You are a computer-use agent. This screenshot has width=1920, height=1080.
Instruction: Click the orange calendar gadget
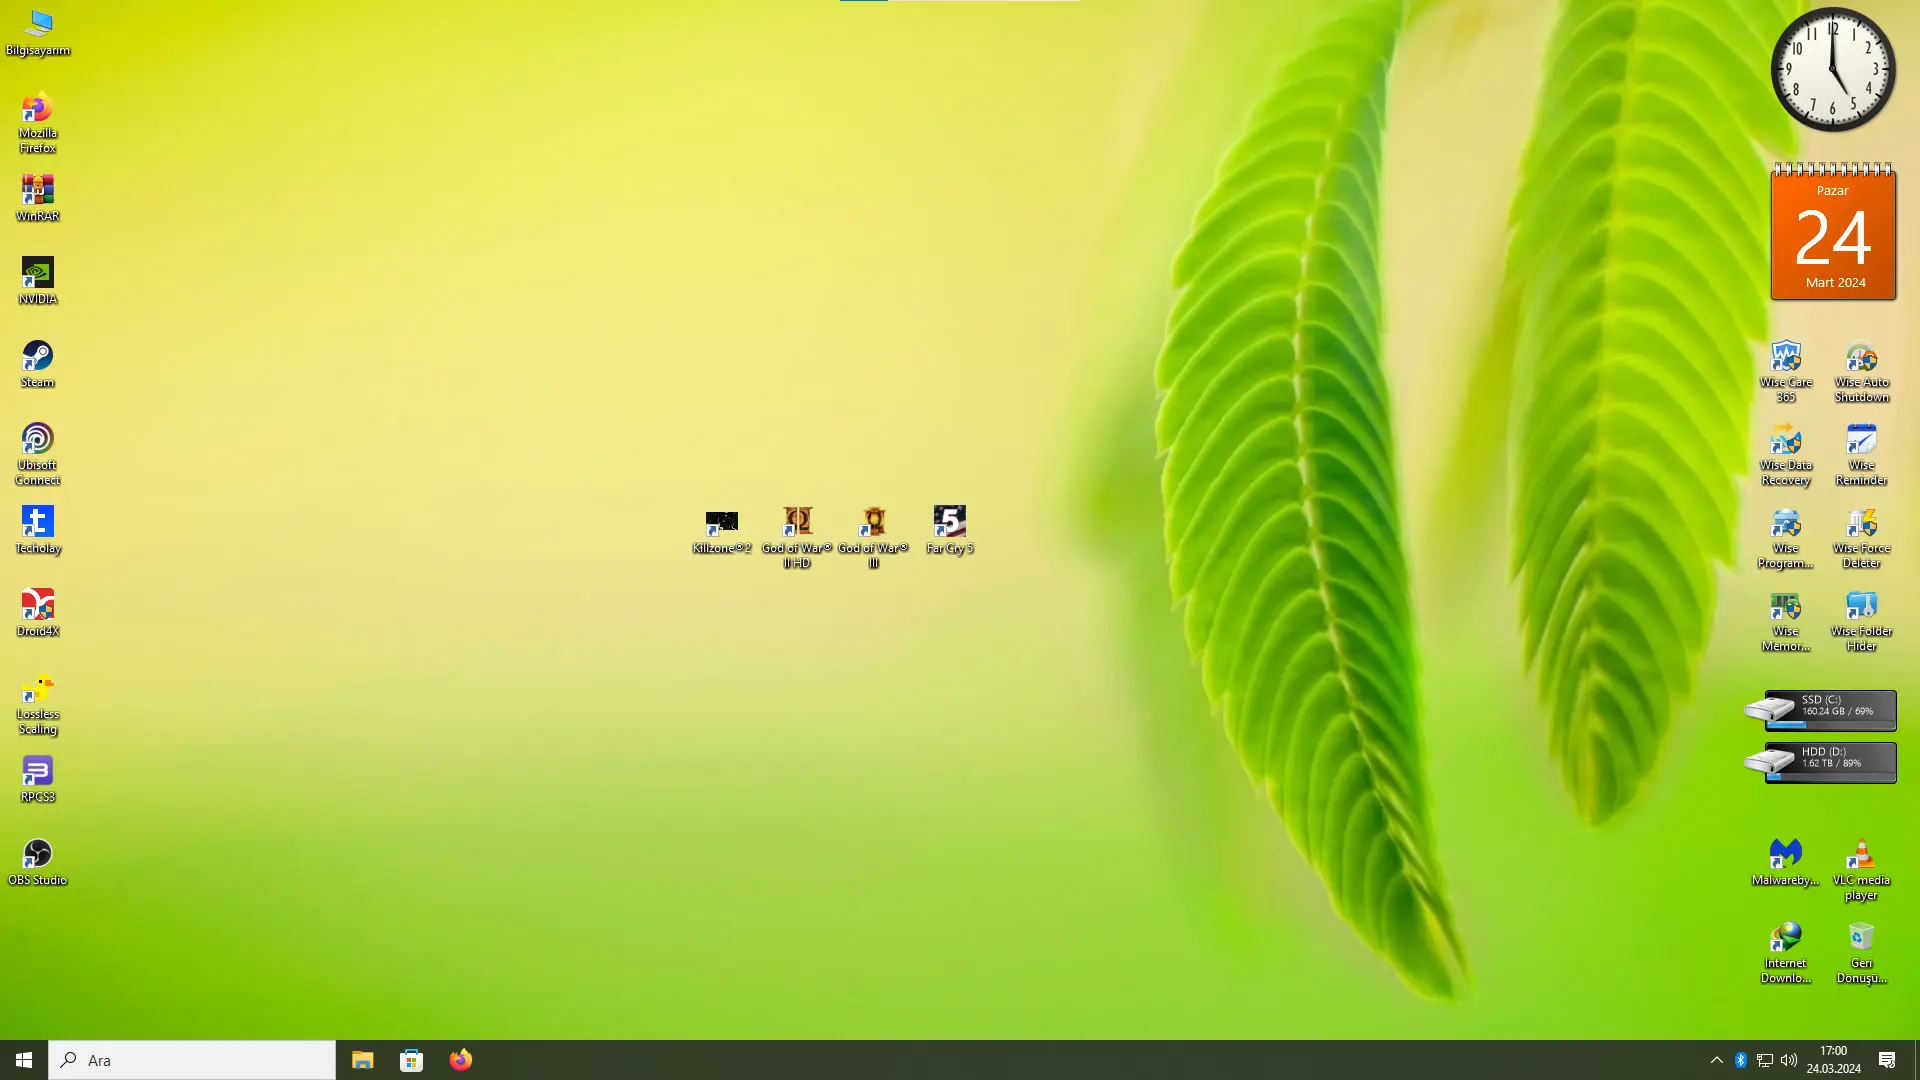(1833, 232)
